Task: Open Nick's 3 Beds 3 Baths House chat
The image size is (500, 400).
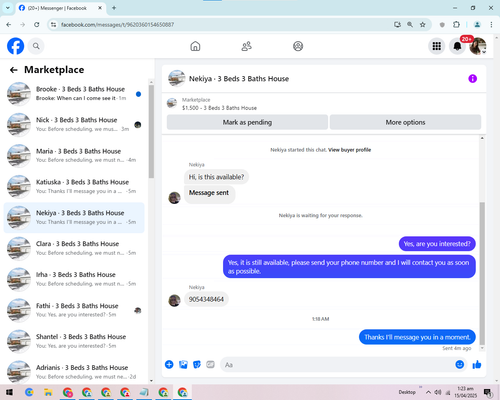Action: [x=74, y=125]
